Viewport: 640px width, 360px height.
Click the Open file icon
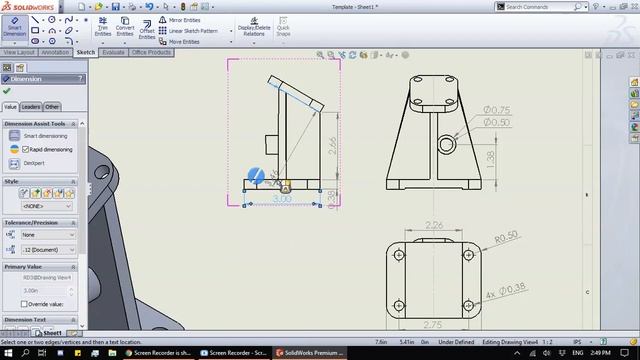tap(98, 7)
